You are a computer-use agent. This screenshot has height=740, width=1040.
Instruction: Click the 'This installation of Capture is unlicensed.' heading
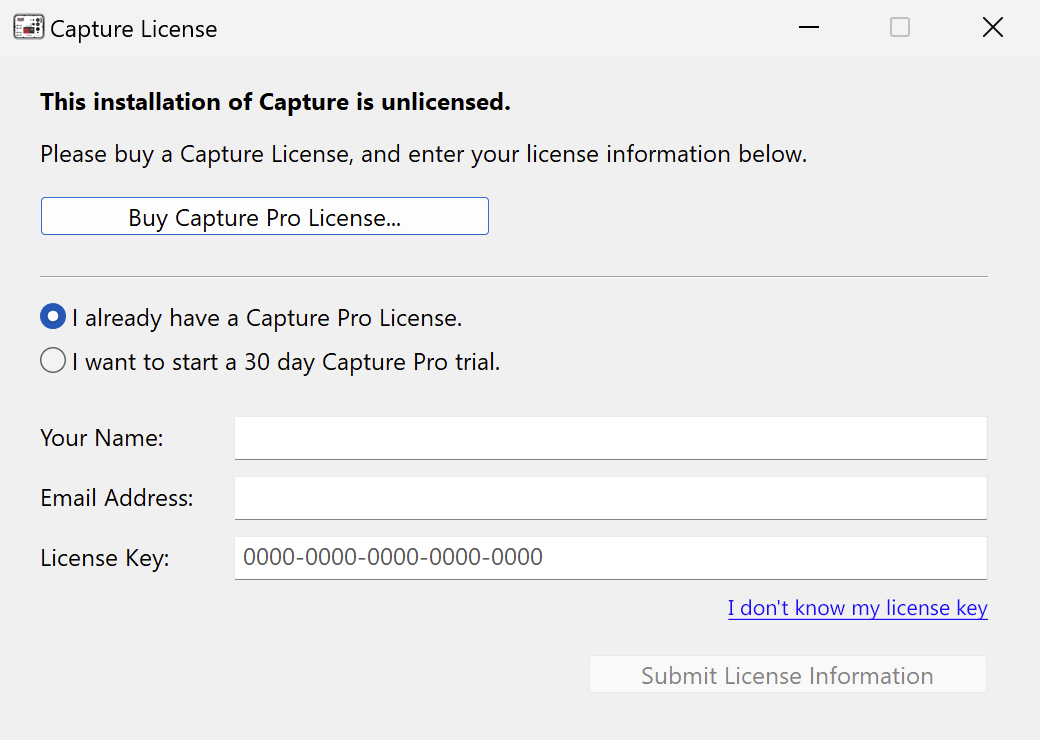pyautogui.click(x=275, y=102)
